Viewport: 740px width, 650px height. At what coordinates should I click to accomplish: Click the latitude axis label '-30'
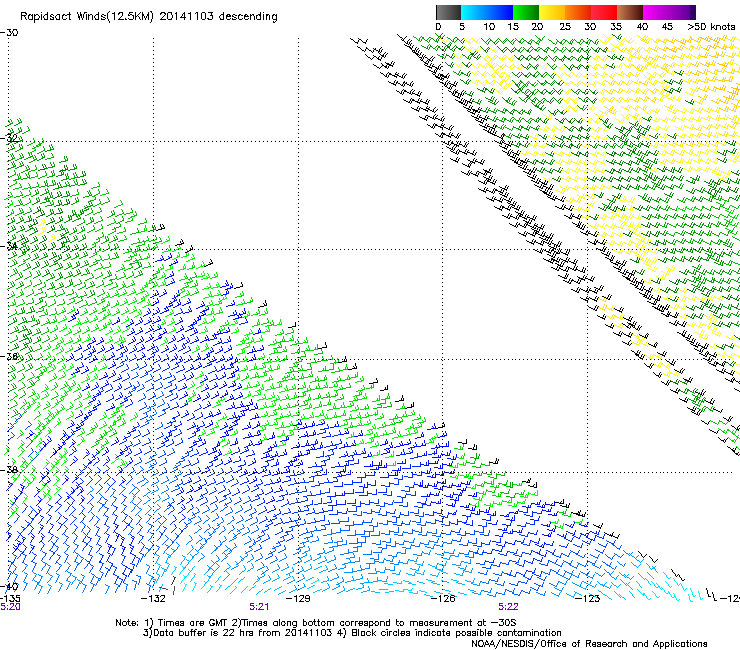pyautogui.click(x=9, y=33)
